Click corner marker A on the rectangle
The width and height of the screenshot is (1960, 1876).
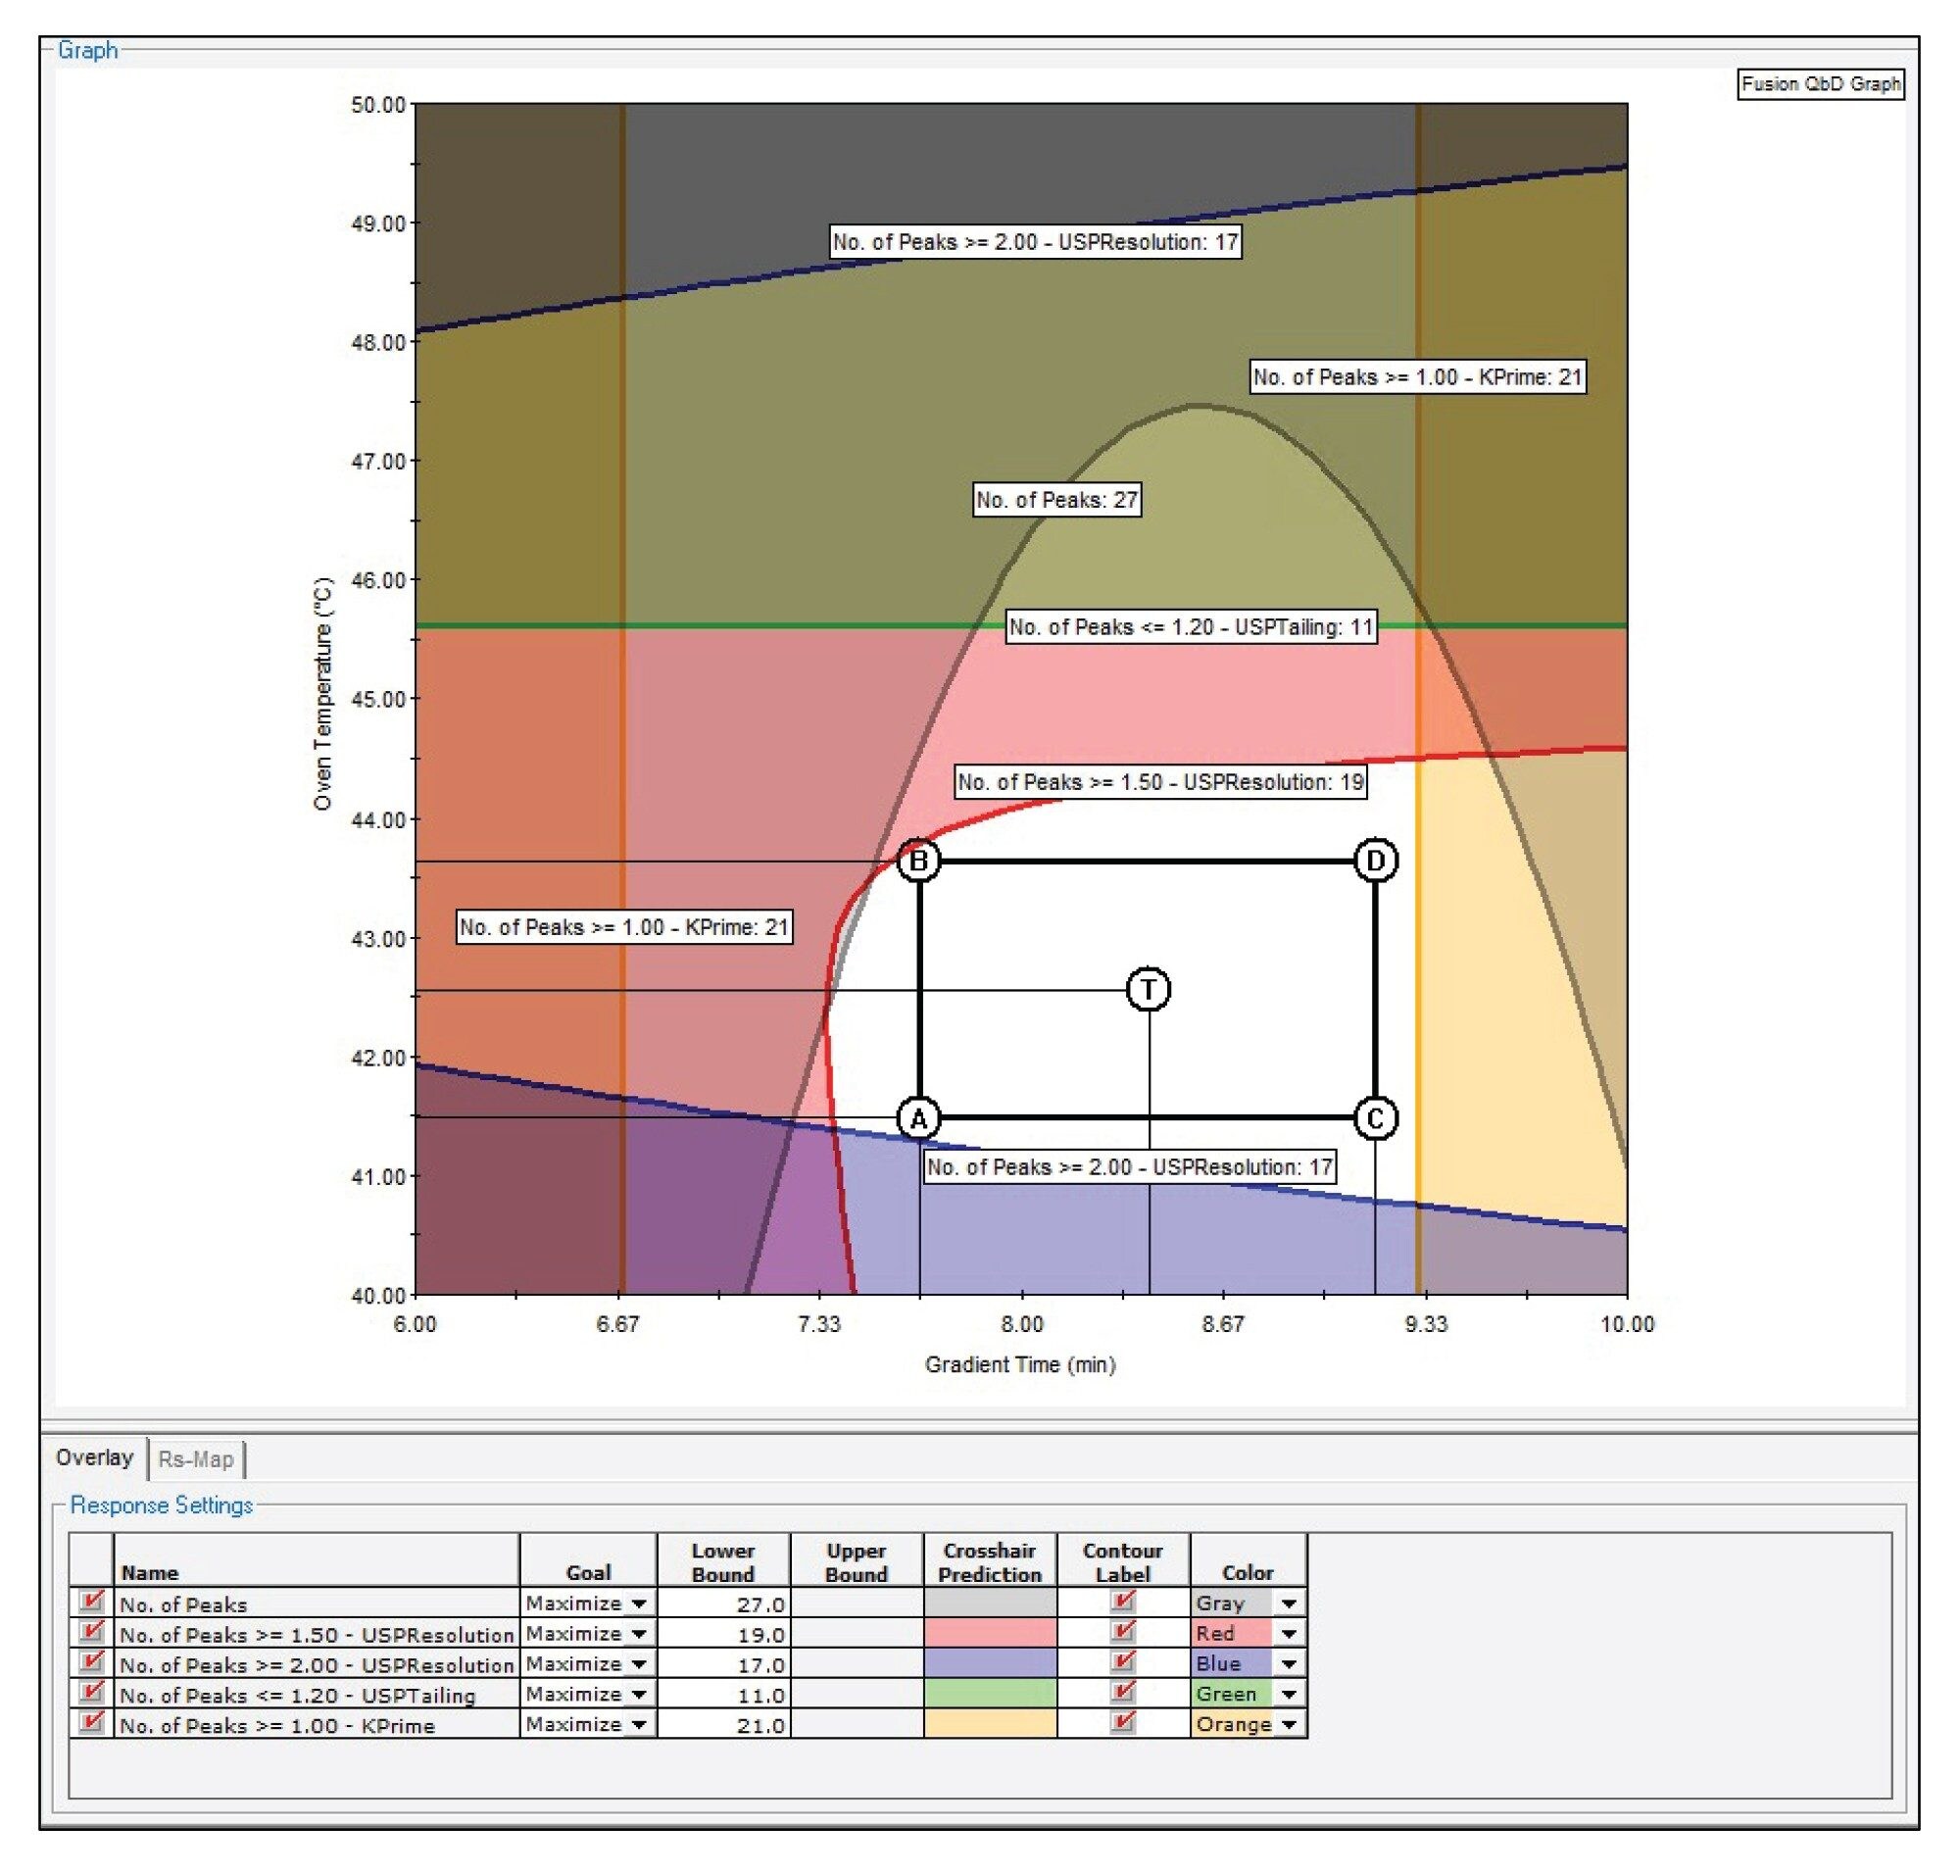(918, 1118)
